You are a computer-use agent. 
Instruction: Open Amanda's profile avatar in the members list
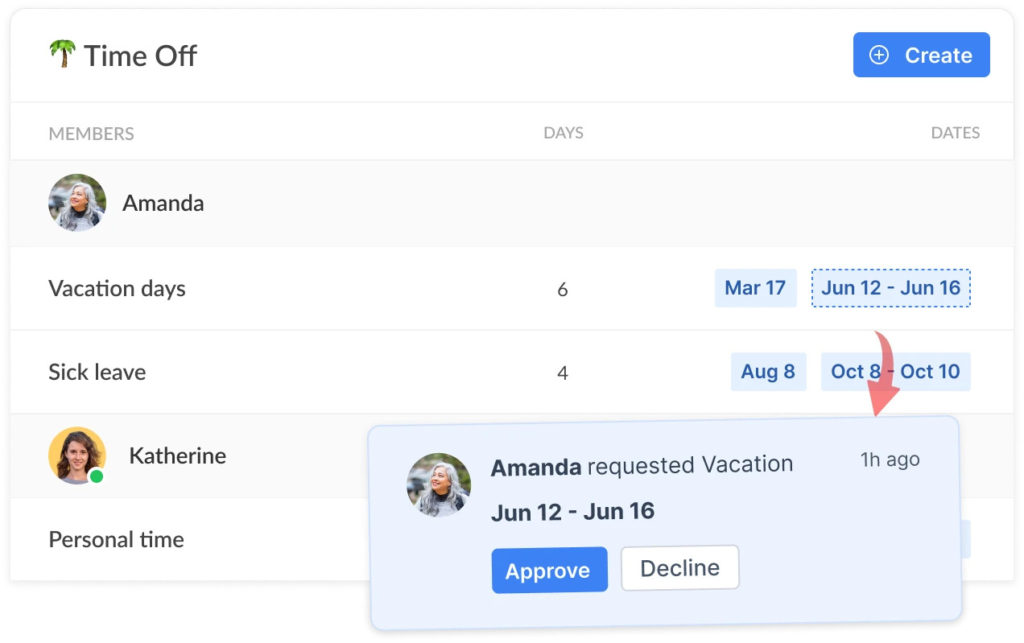[x=77, y=203]
